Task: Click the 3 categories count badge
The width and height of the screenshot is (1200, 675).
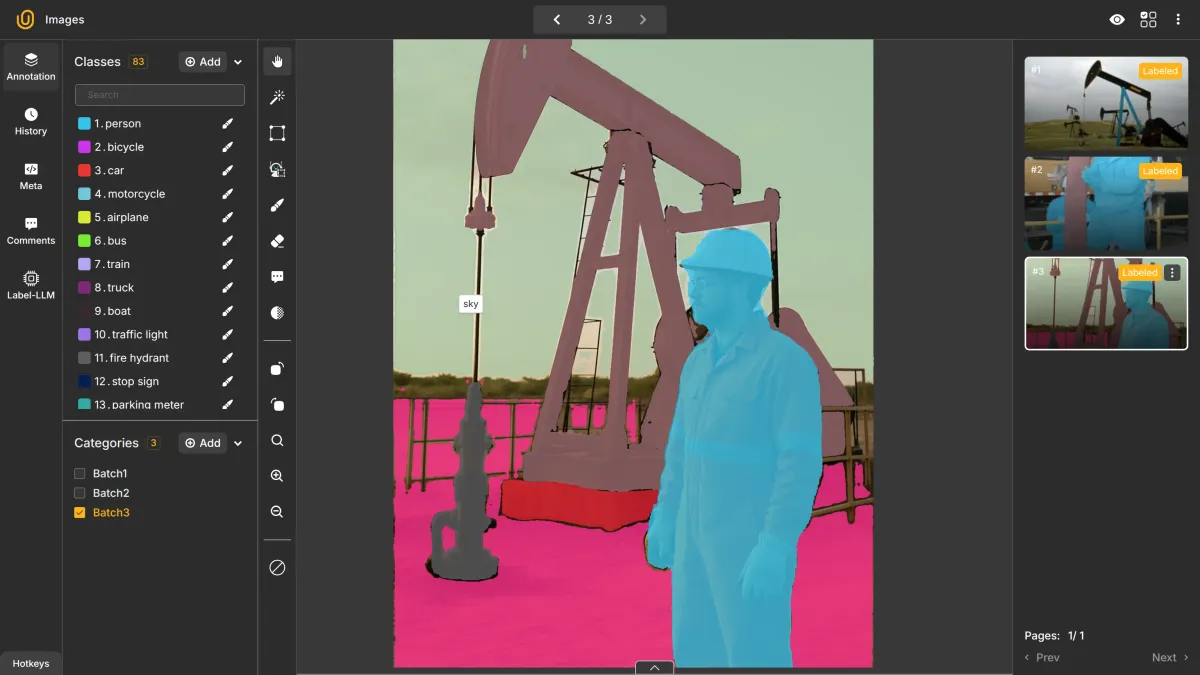Action: (153, 443)
